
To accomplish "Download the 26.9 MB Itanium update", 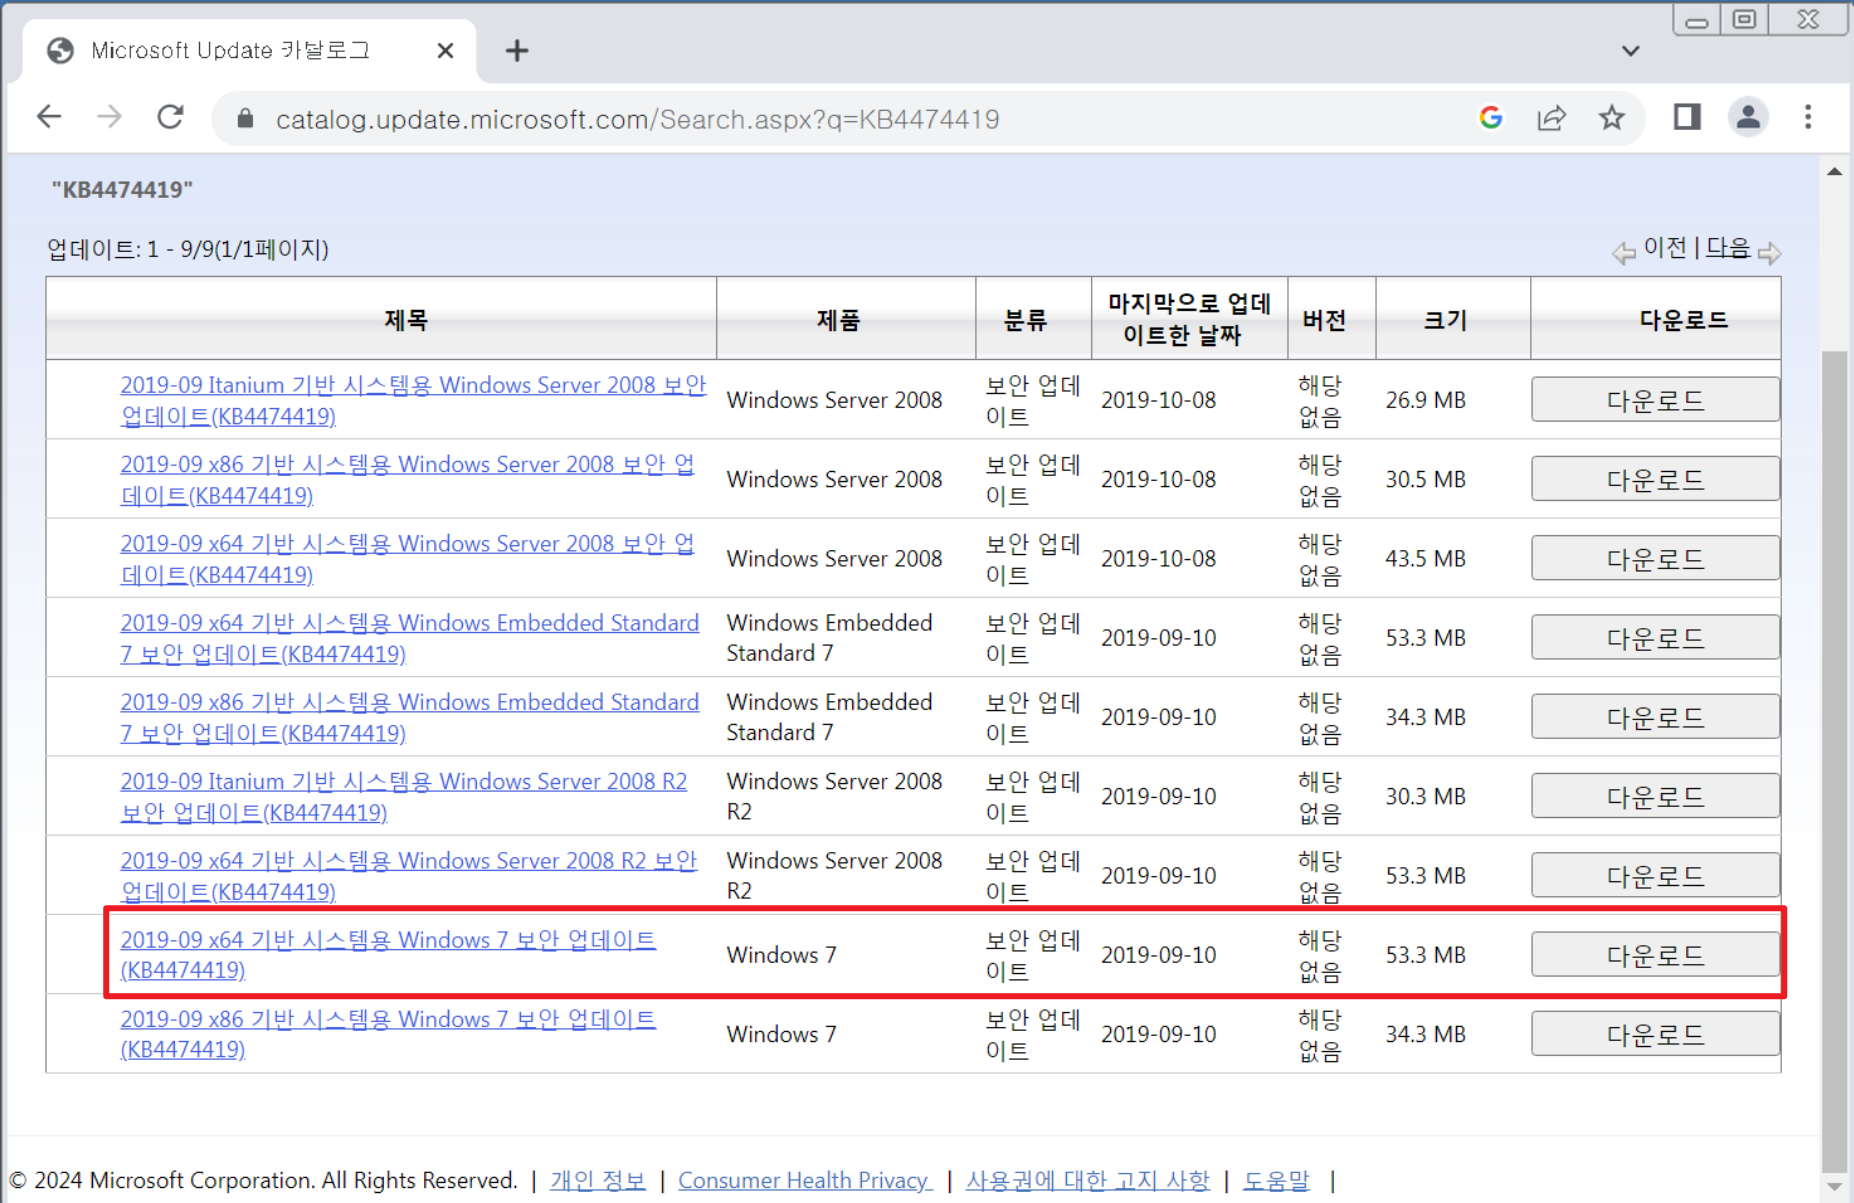I will (1655, 400).
